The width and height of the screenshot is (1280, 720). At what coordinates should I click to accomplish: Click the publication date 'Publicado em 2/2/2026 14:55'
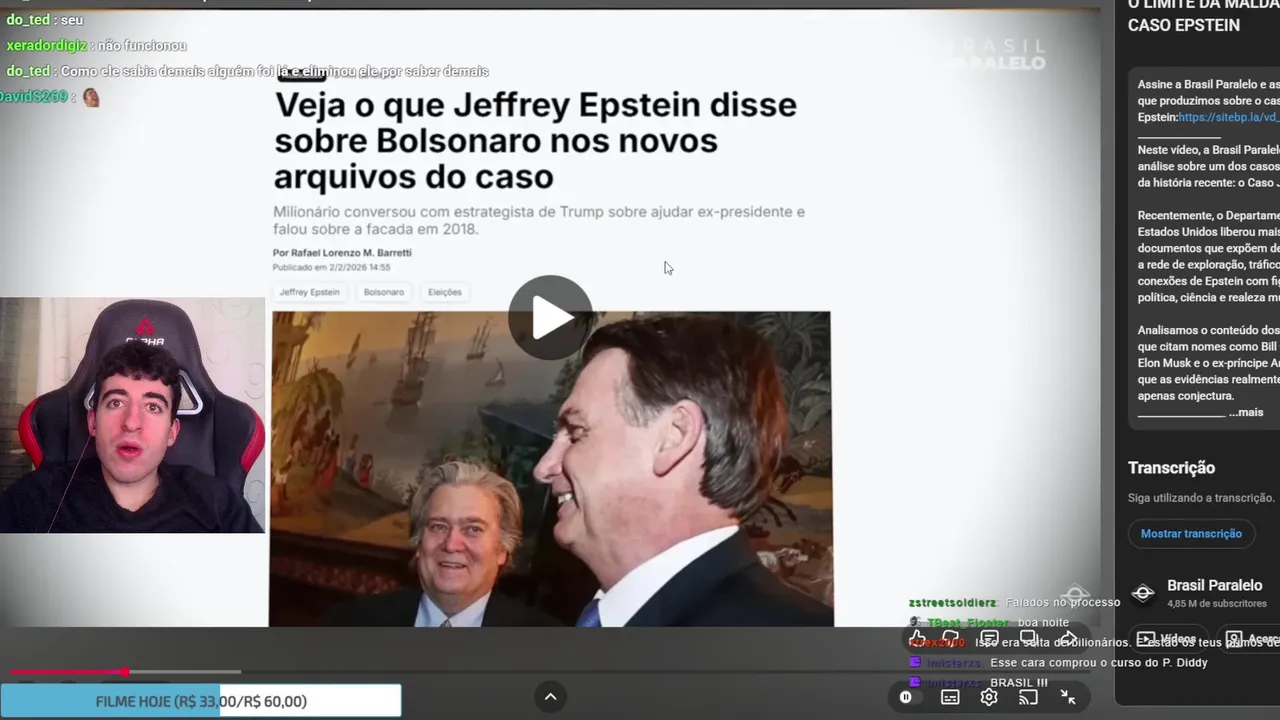(x=331, y=268)
